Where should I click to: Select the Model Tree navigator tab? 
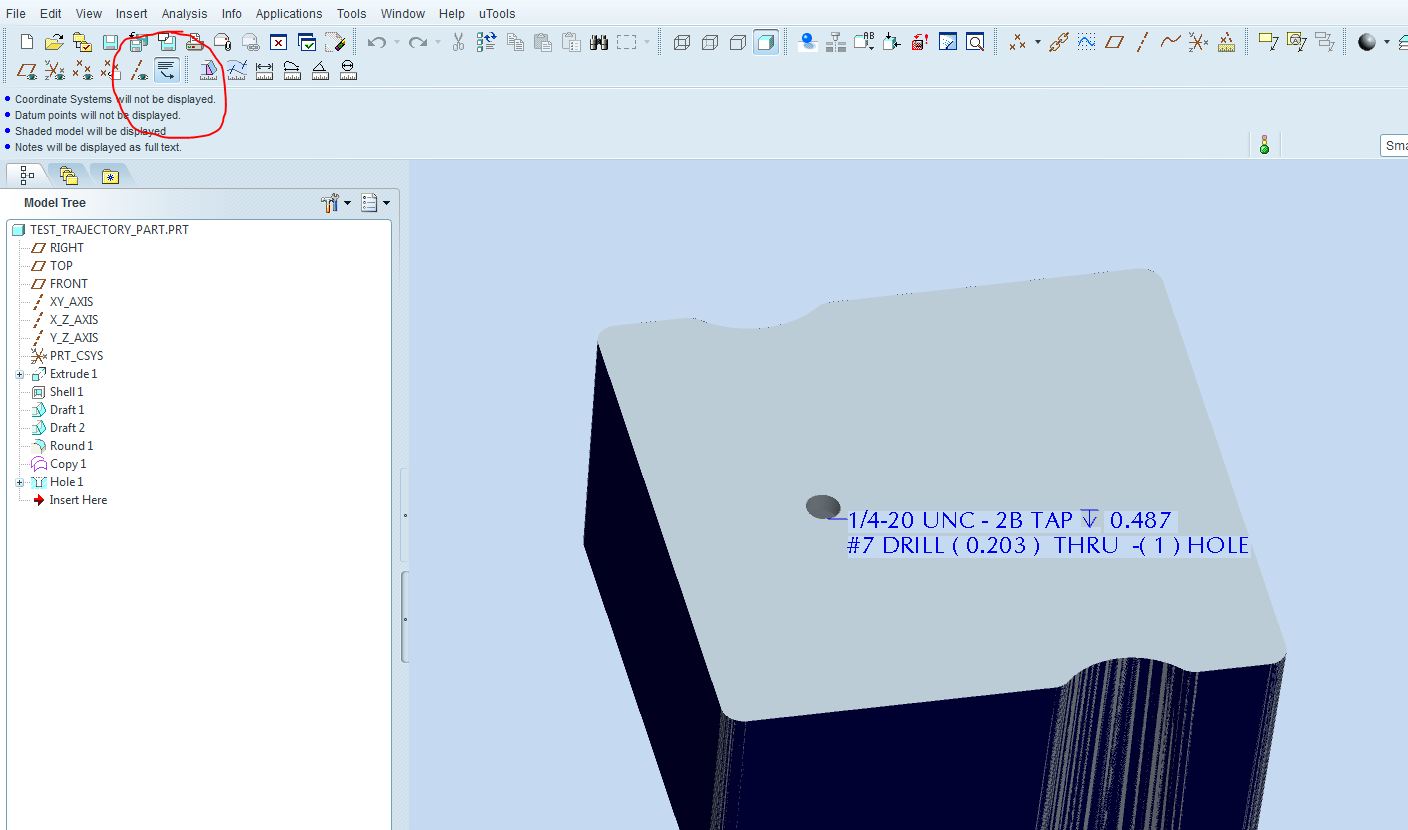(x=27, y=175)
